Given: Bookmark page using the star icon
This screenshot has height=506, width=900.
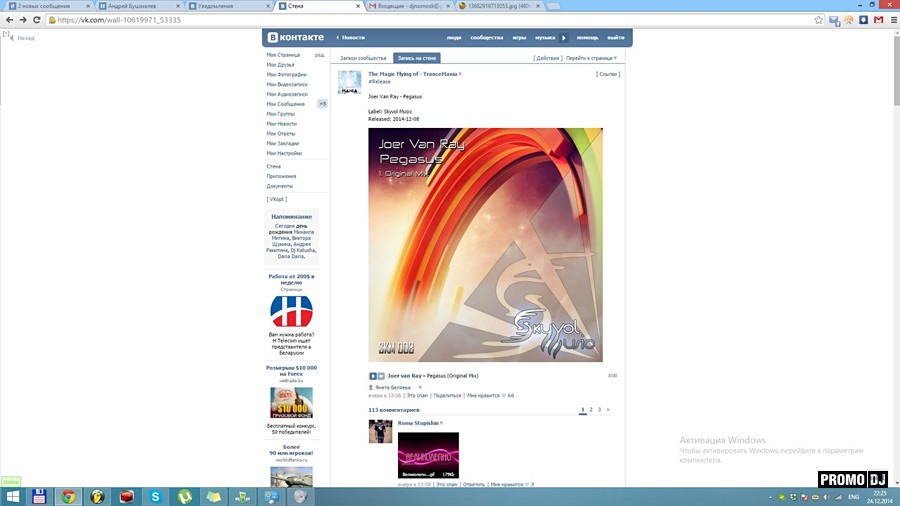Looking at the screenshot, I should pos(819,19).
